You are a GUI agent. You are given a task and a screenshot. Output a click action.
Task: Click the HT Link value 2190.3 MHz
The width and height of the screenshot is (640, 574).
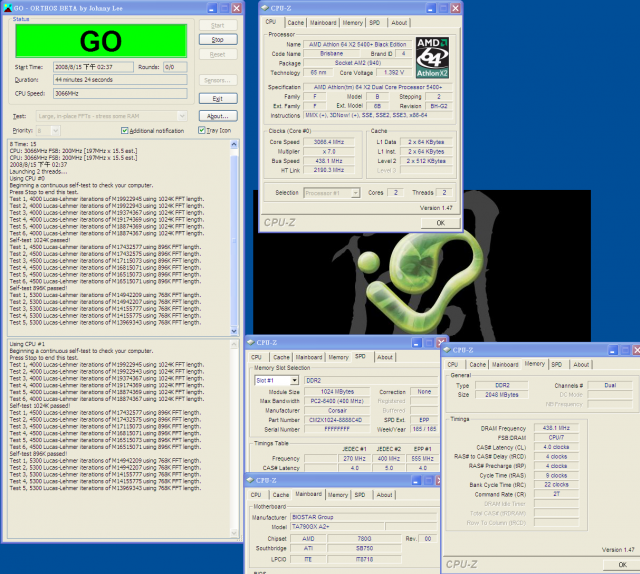pos(329,170)
